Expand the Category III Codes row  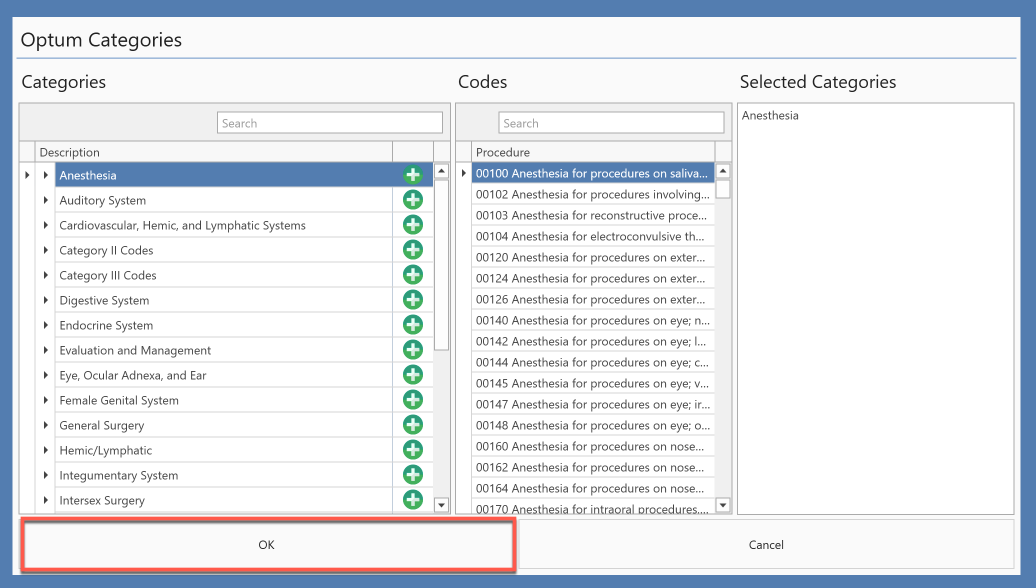click(46, 275)
